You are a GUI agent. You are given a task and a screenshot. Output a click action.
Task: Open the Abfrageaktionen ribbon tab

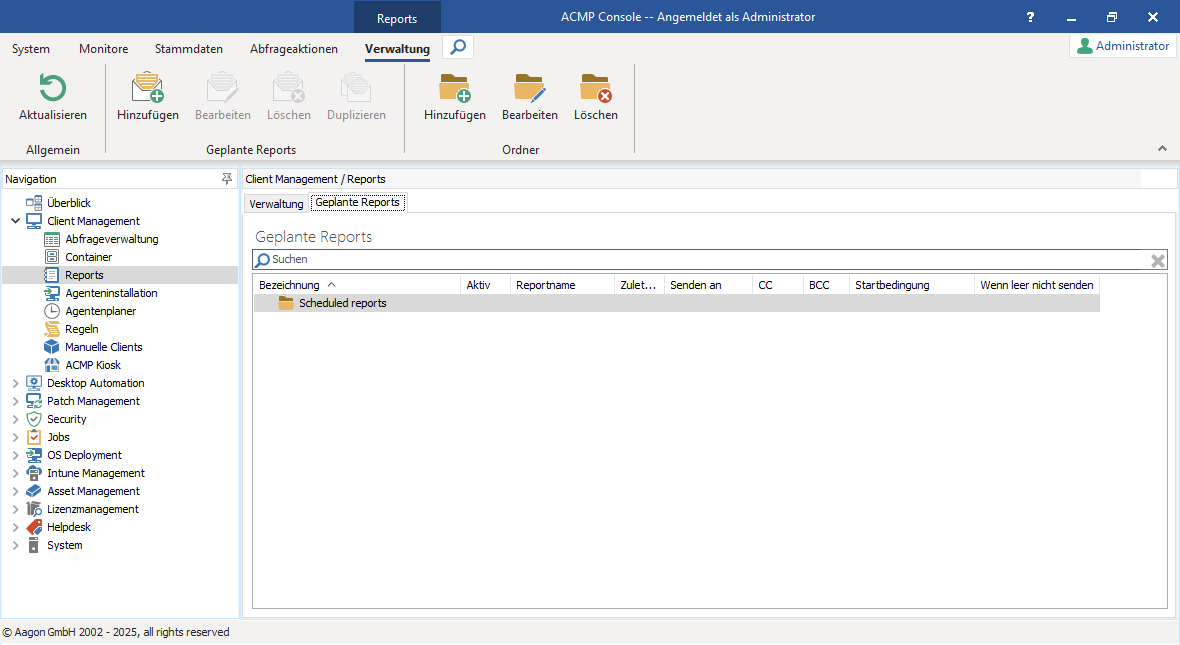(293, 48)
